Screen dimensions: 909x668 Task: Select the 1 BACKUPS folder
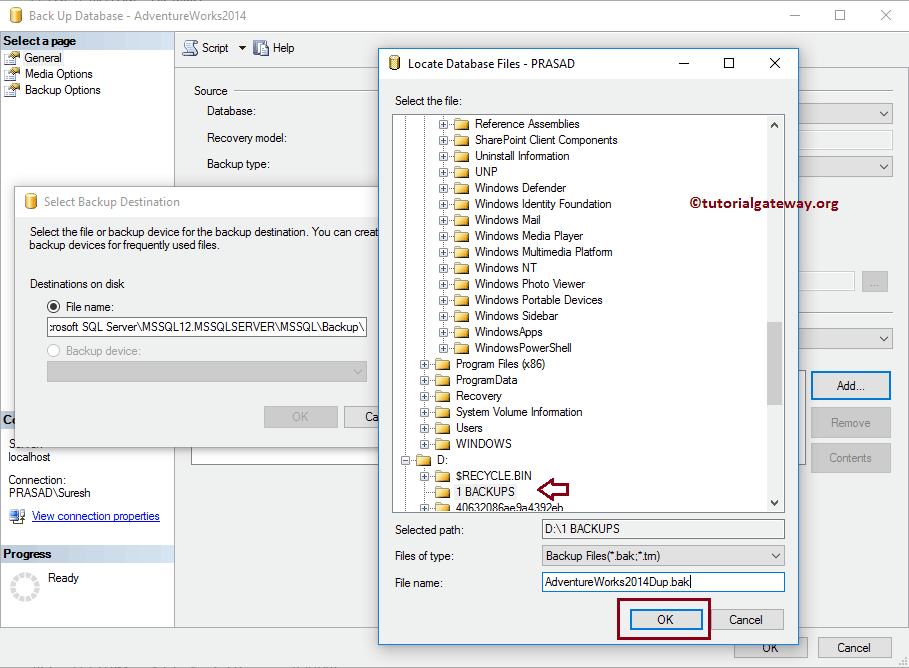click(485, 492)
